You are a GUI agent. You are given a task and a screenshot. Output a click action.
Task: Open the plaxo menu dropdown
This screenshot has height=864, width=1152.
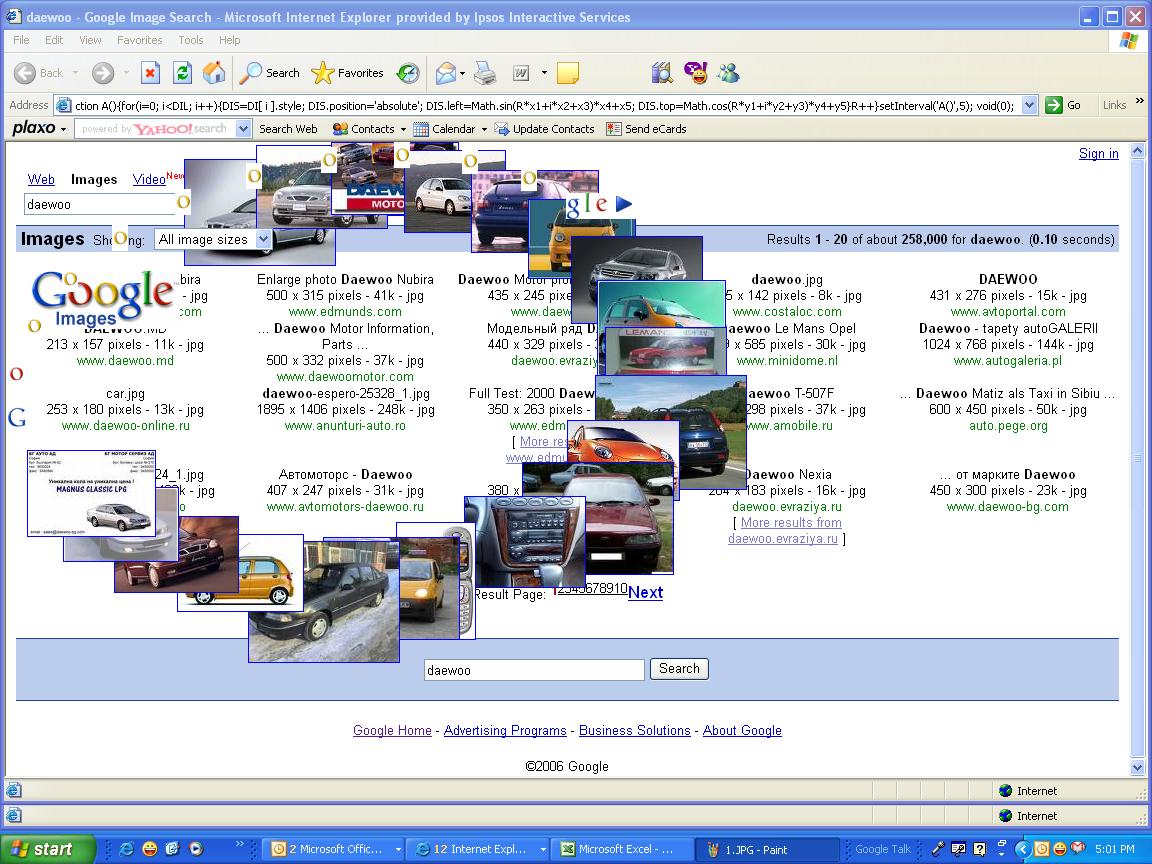(x=40, y=129)
